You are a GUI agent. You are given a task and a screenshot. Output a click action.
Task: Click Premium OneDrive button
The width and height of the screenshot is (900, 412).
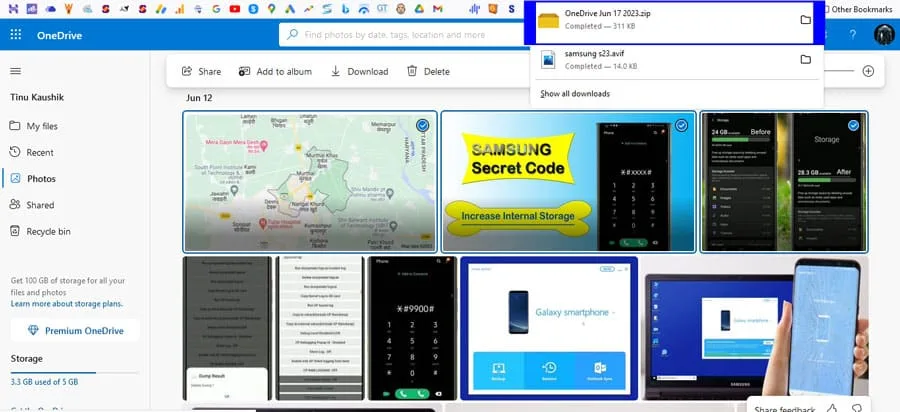tap(75, 331)
